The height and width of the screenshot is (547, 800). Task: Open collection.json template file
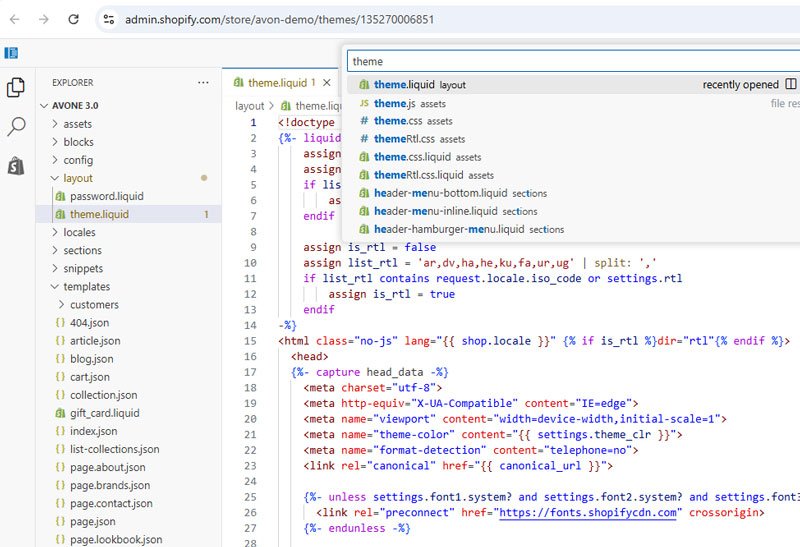coord(129,395)
